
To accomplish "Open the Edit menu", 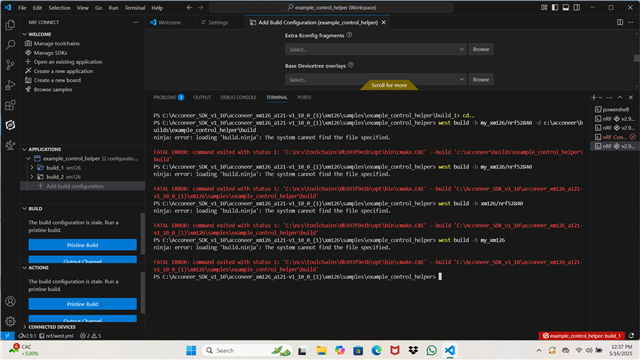I will click(x=37, y=8).
